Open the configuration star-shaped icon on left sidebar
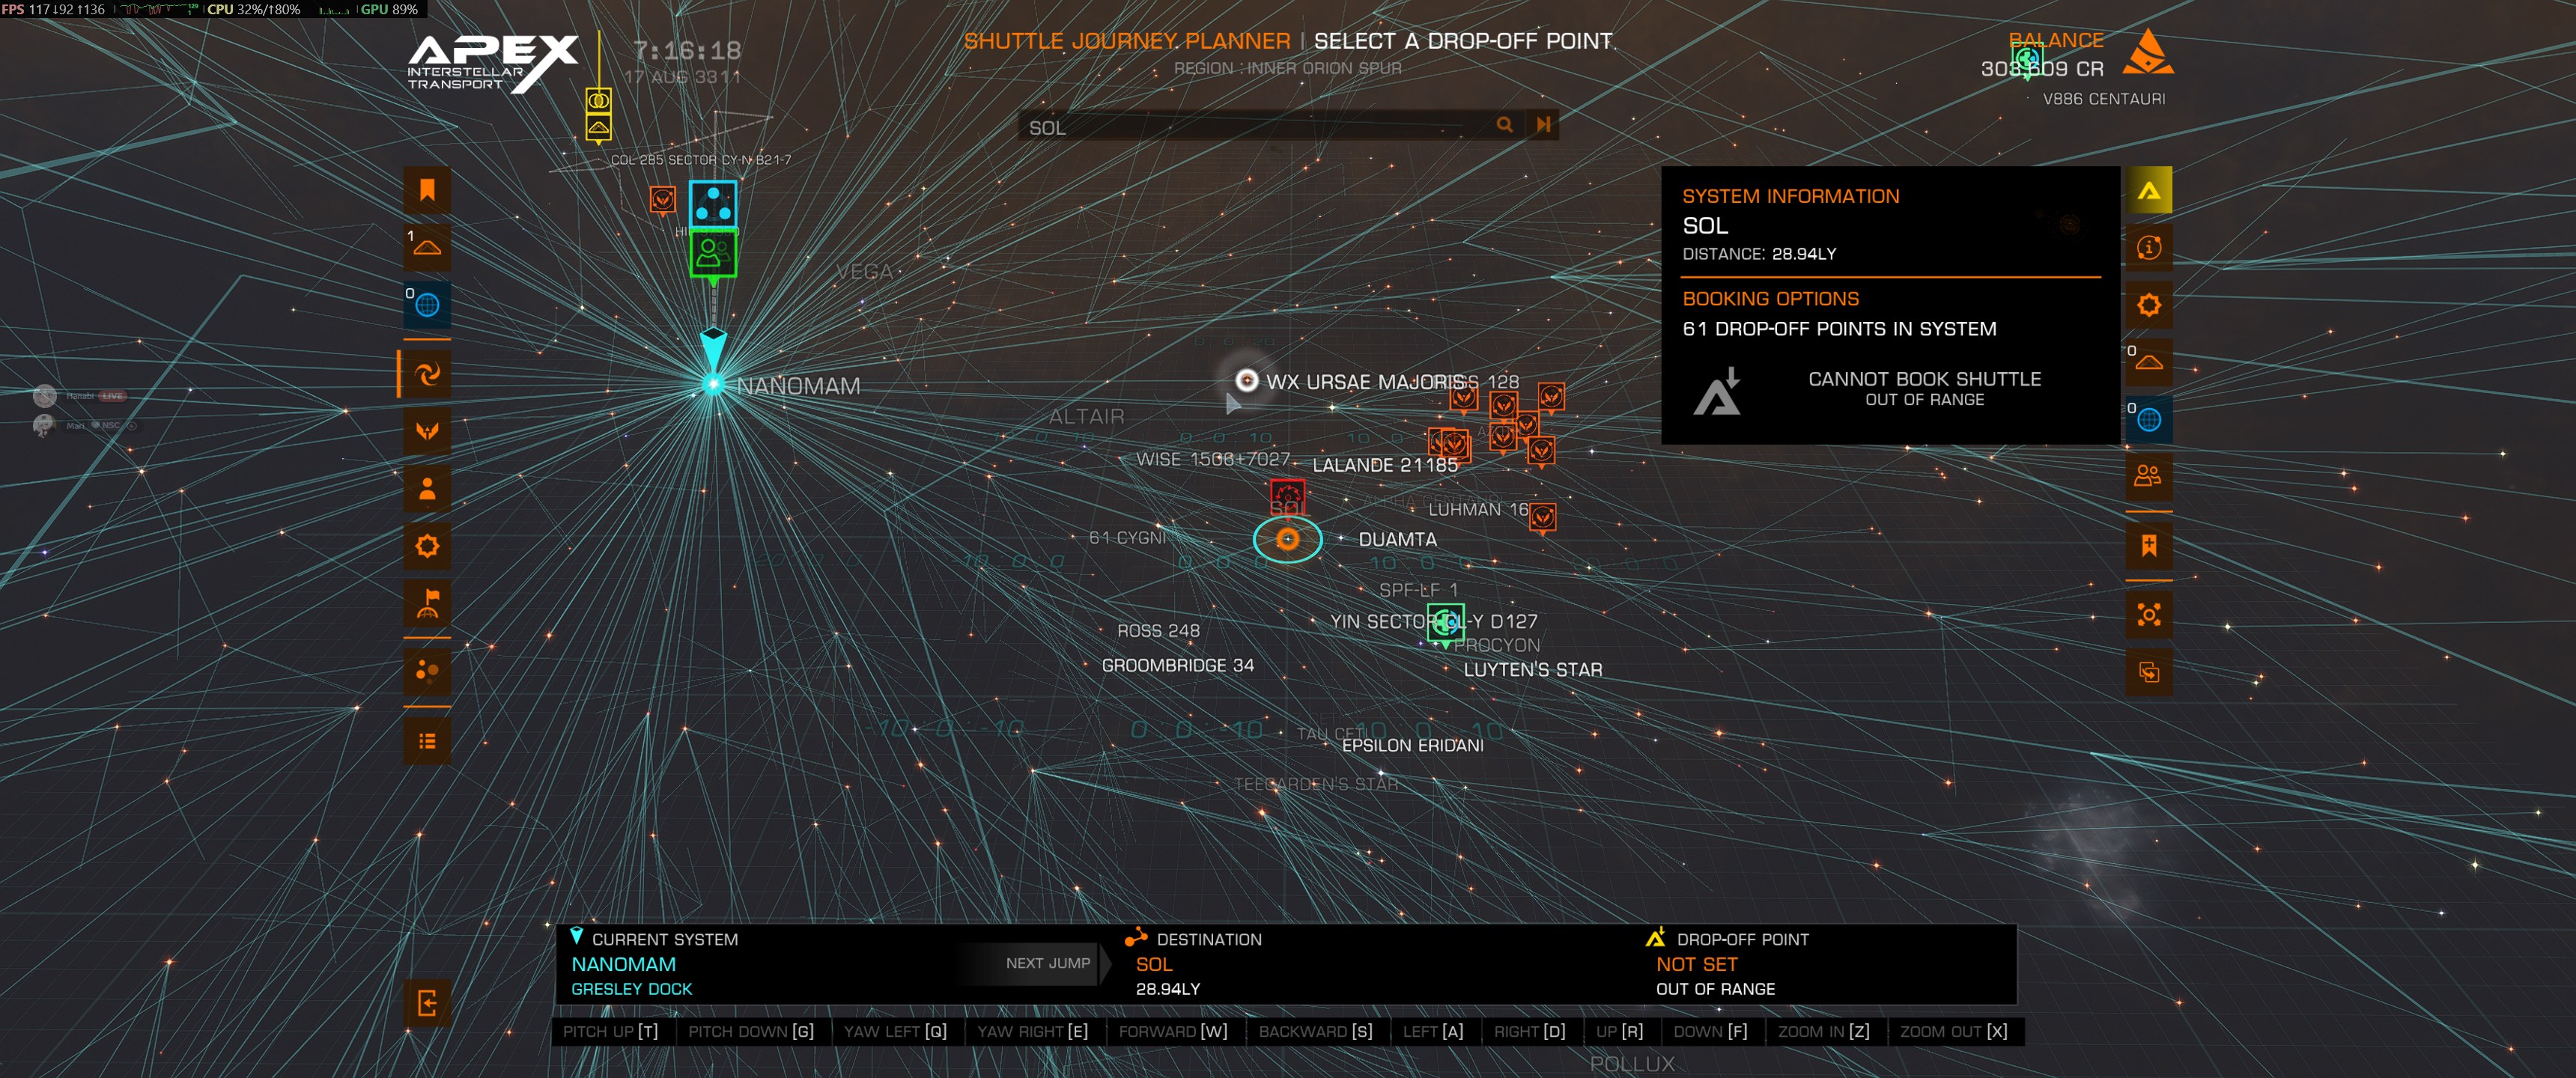Screen dimensions: 2576x1078 coord(427,546)
